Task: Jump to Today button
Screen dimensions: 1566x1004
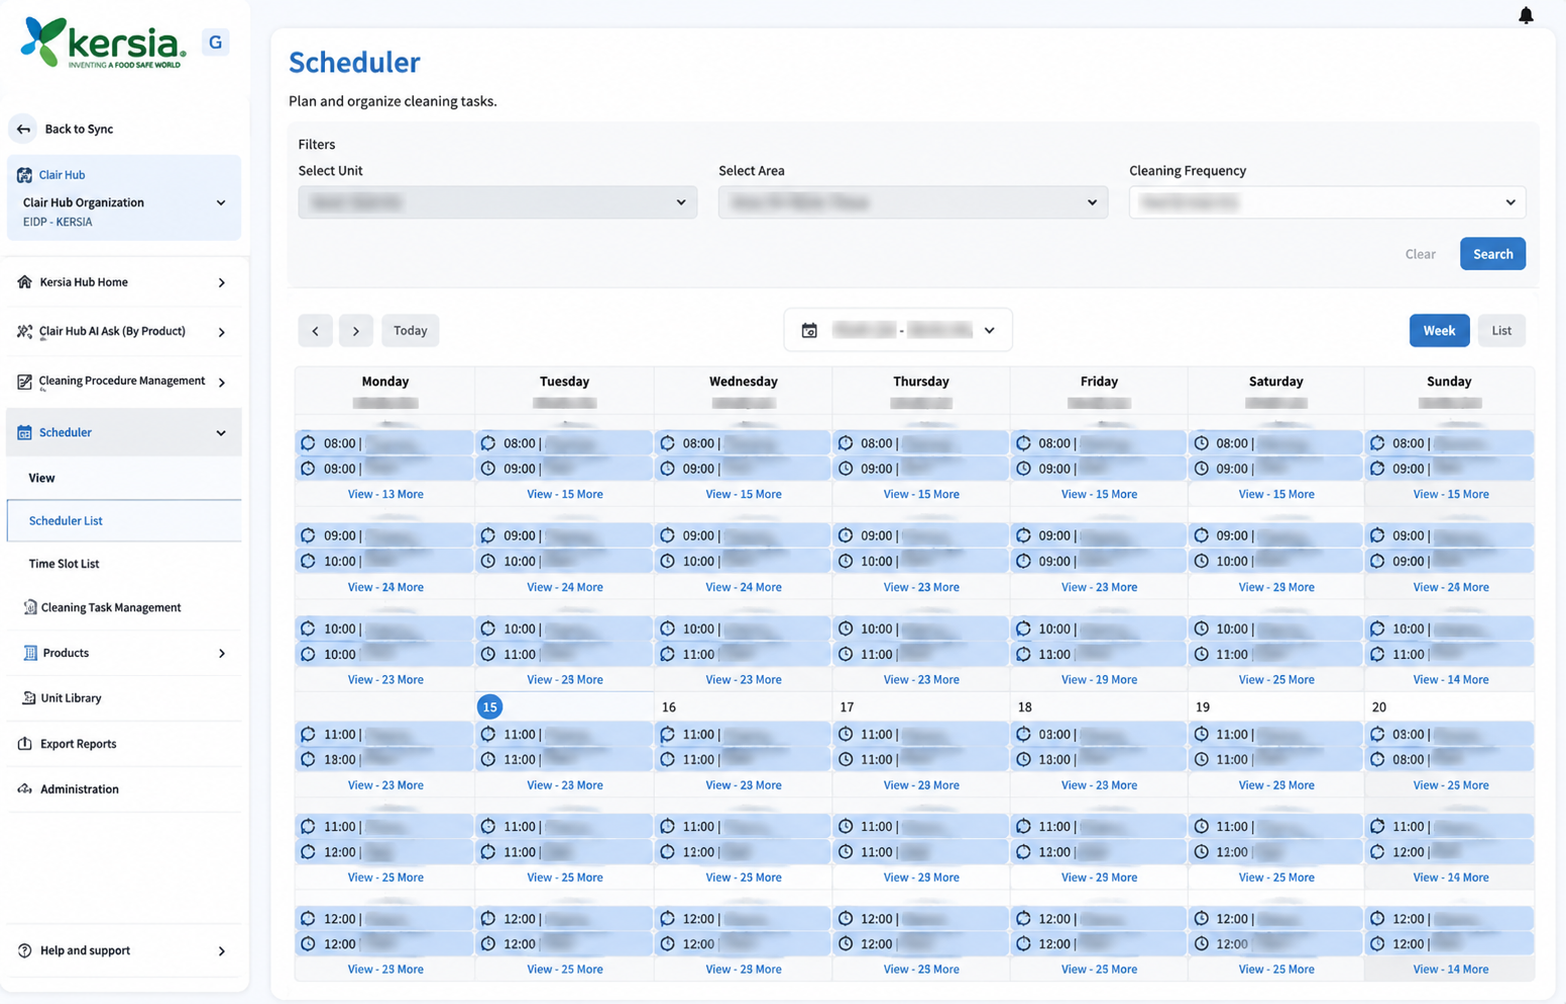Action: coord(410,331)
